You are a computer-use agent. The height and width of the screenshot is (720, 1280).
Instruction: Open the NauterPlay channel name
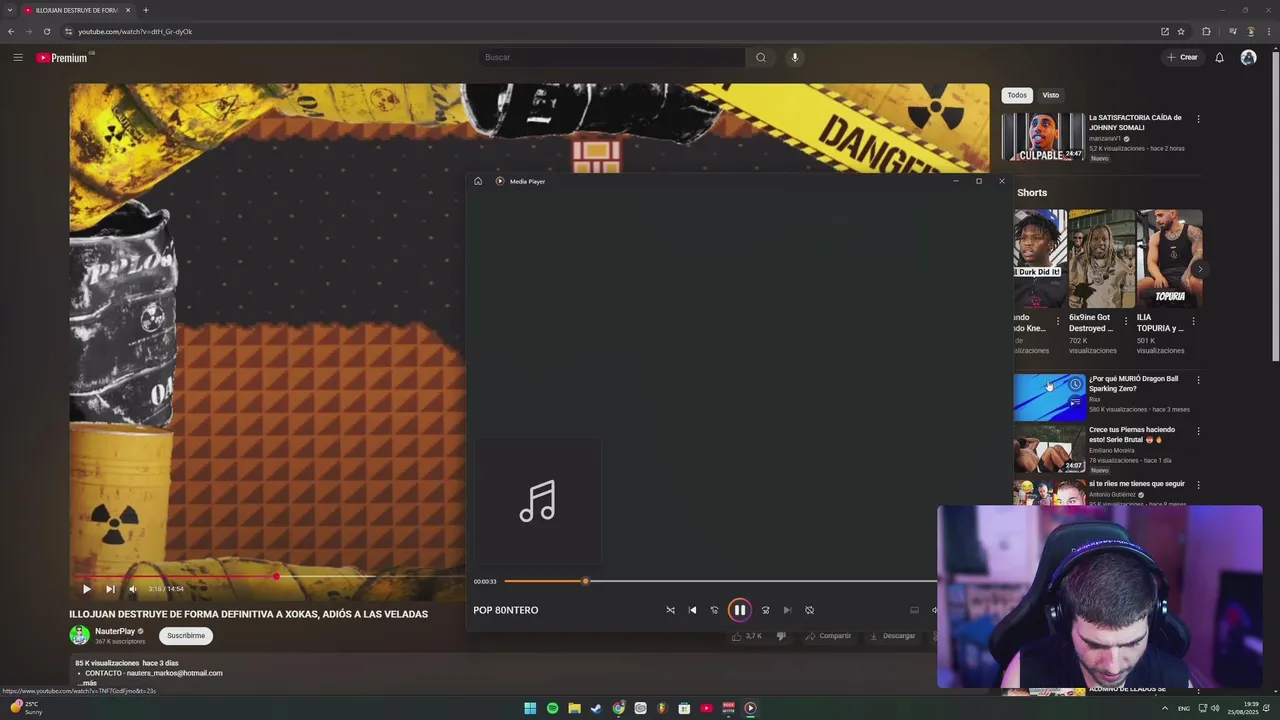coord(115,631)
